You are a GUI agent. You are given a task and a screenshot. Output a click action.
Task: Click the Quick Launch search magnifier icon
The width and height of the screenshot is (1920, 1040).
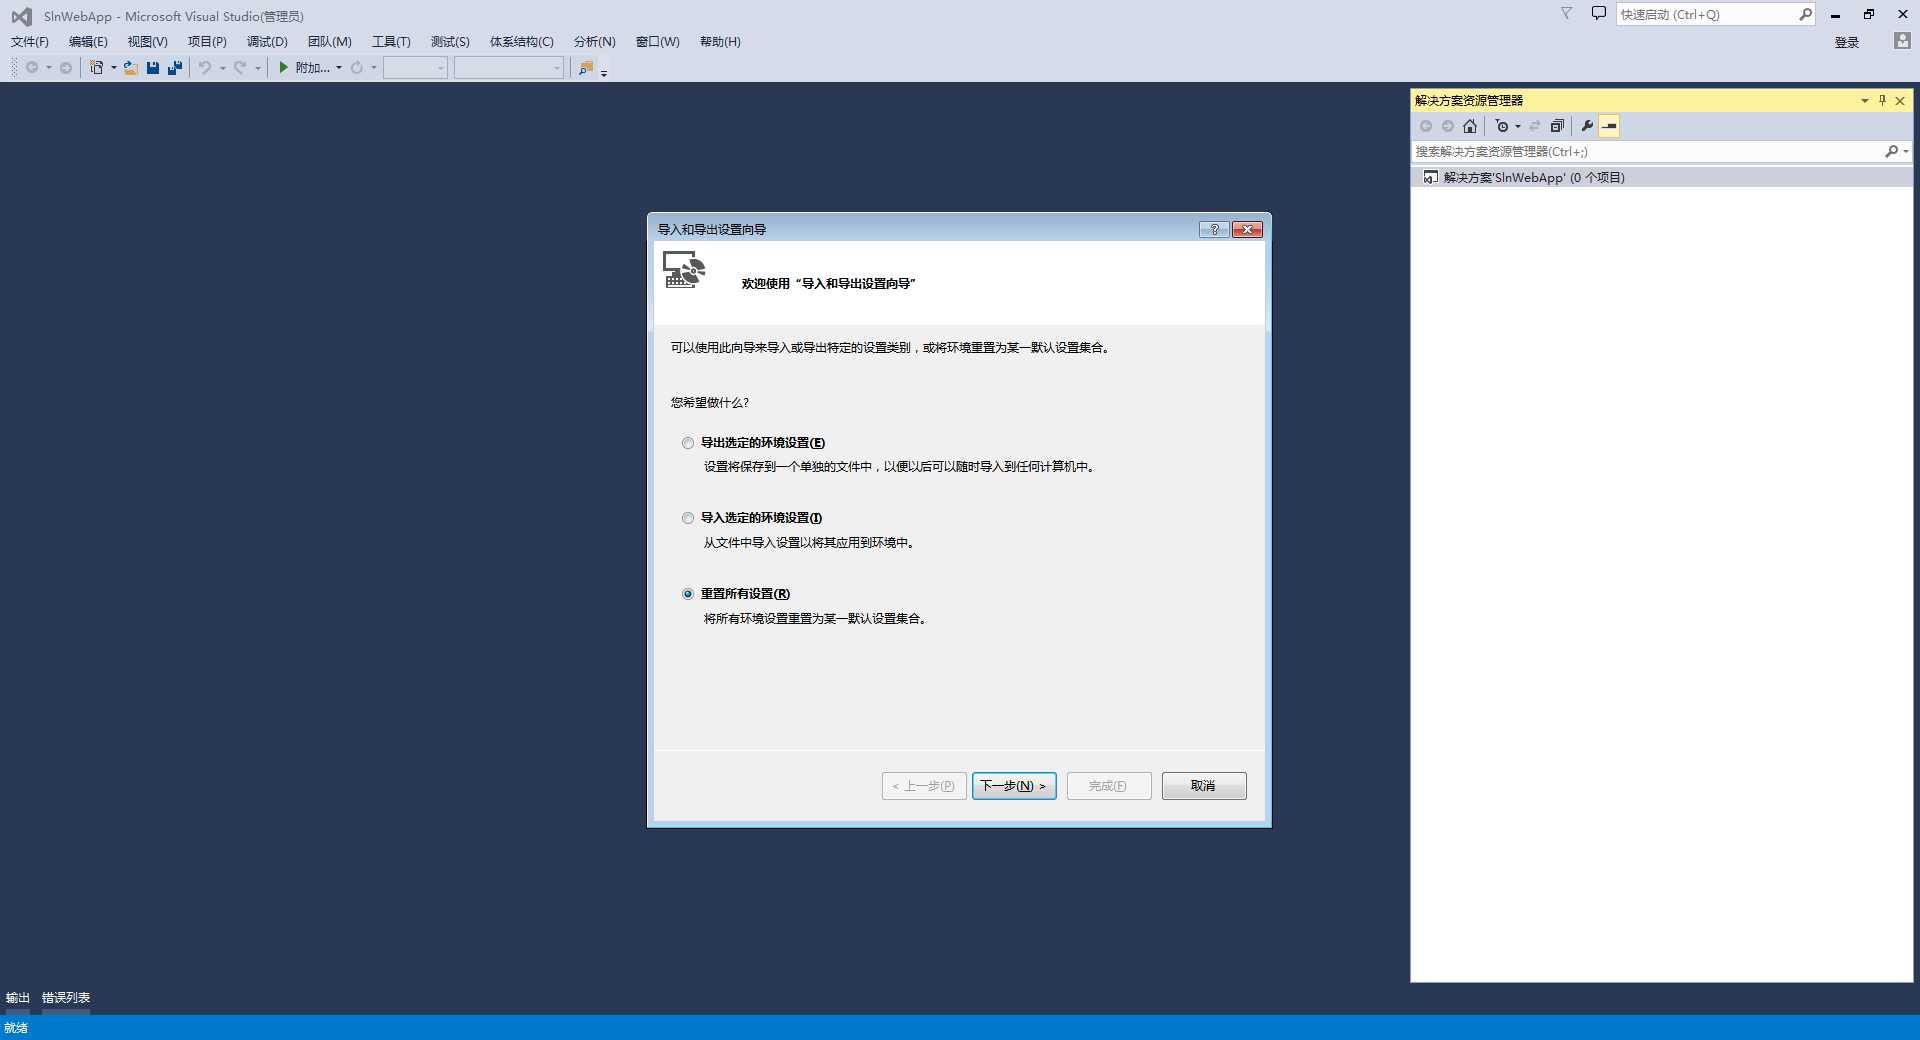(x=1805, y=14)
